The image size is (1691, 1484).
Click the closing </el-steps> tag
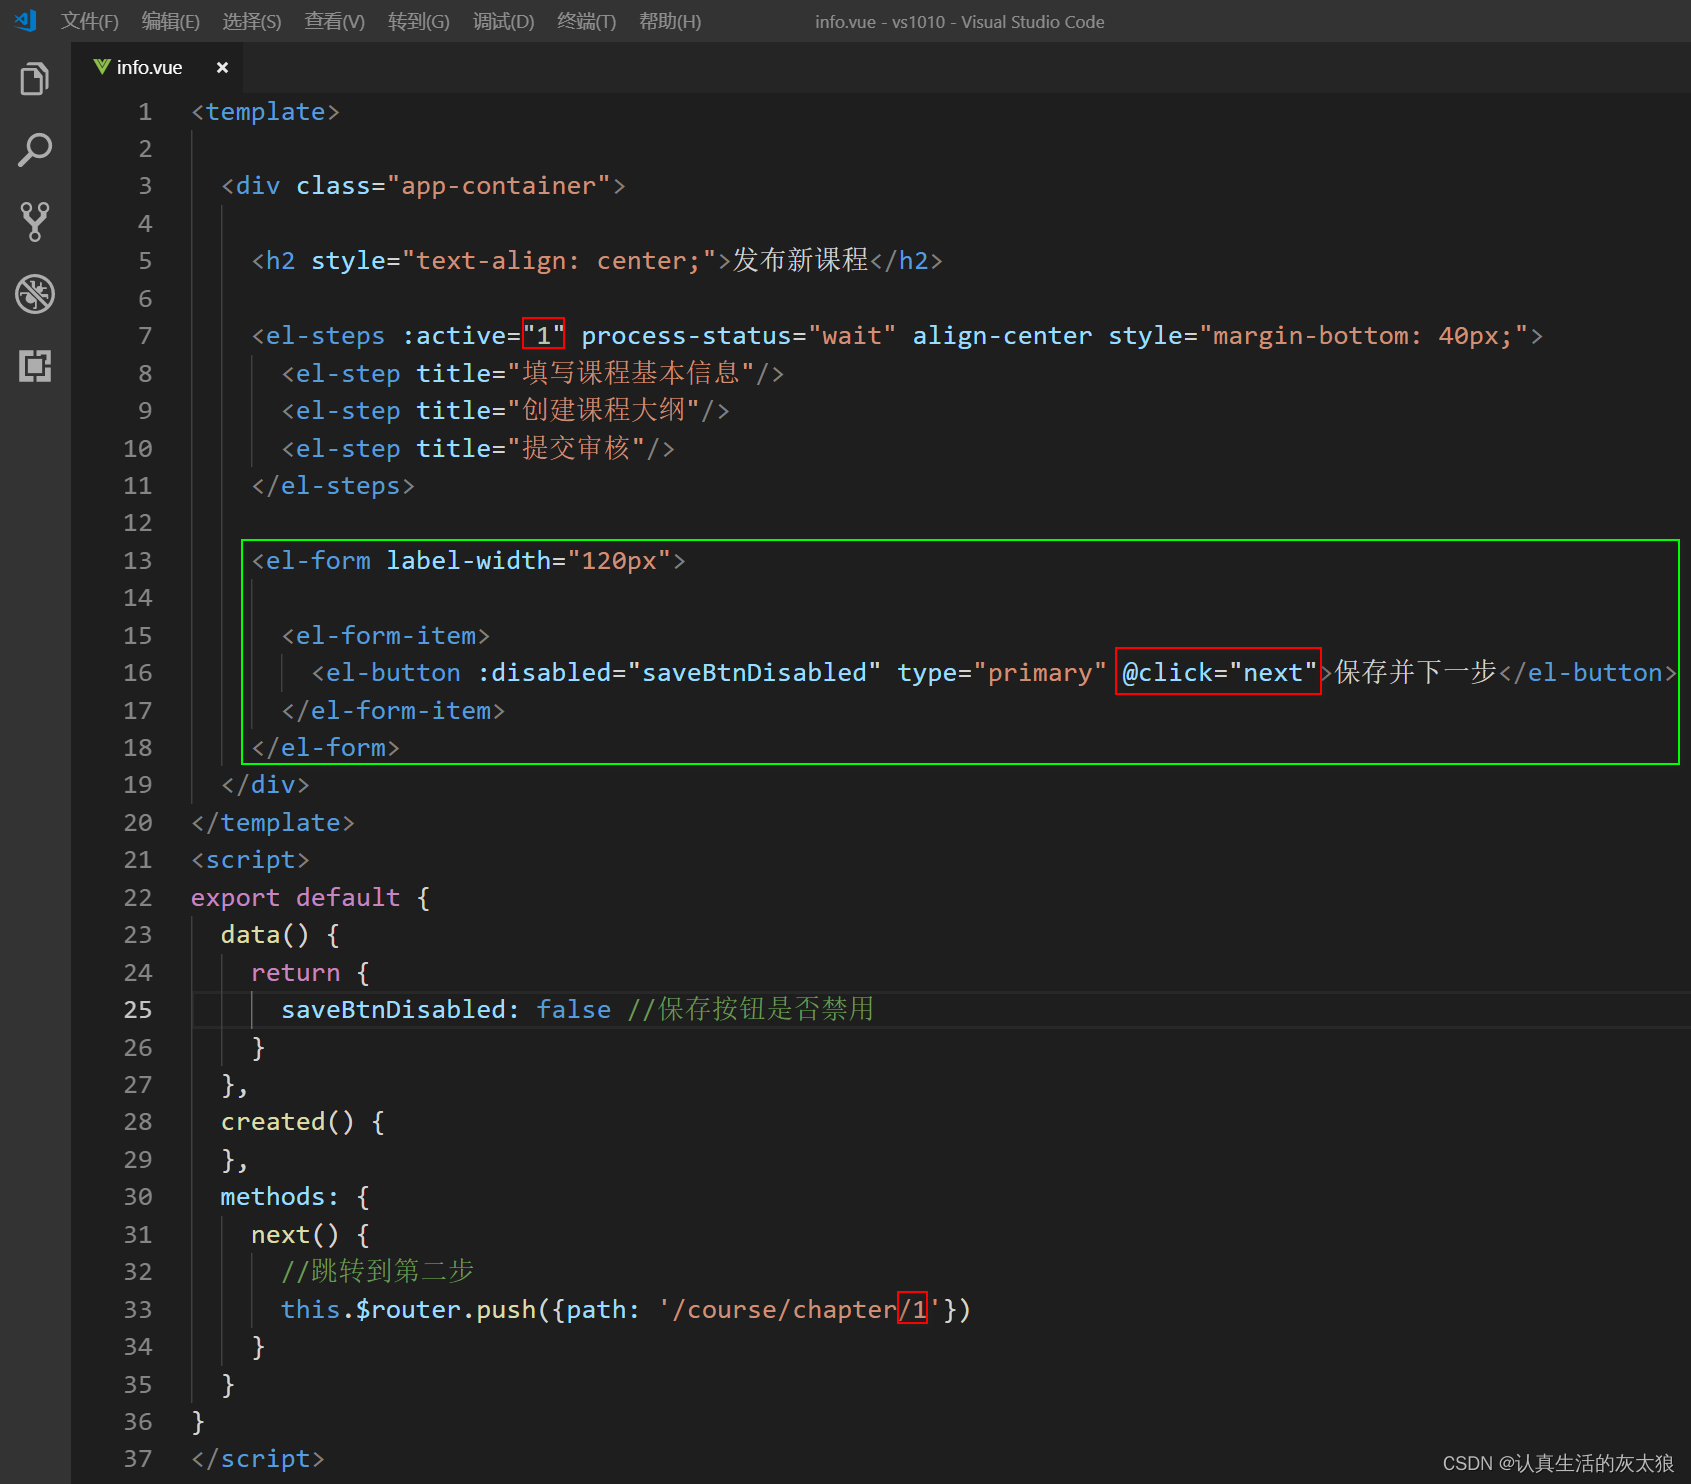pyautogui.click(x=333, y=486)
